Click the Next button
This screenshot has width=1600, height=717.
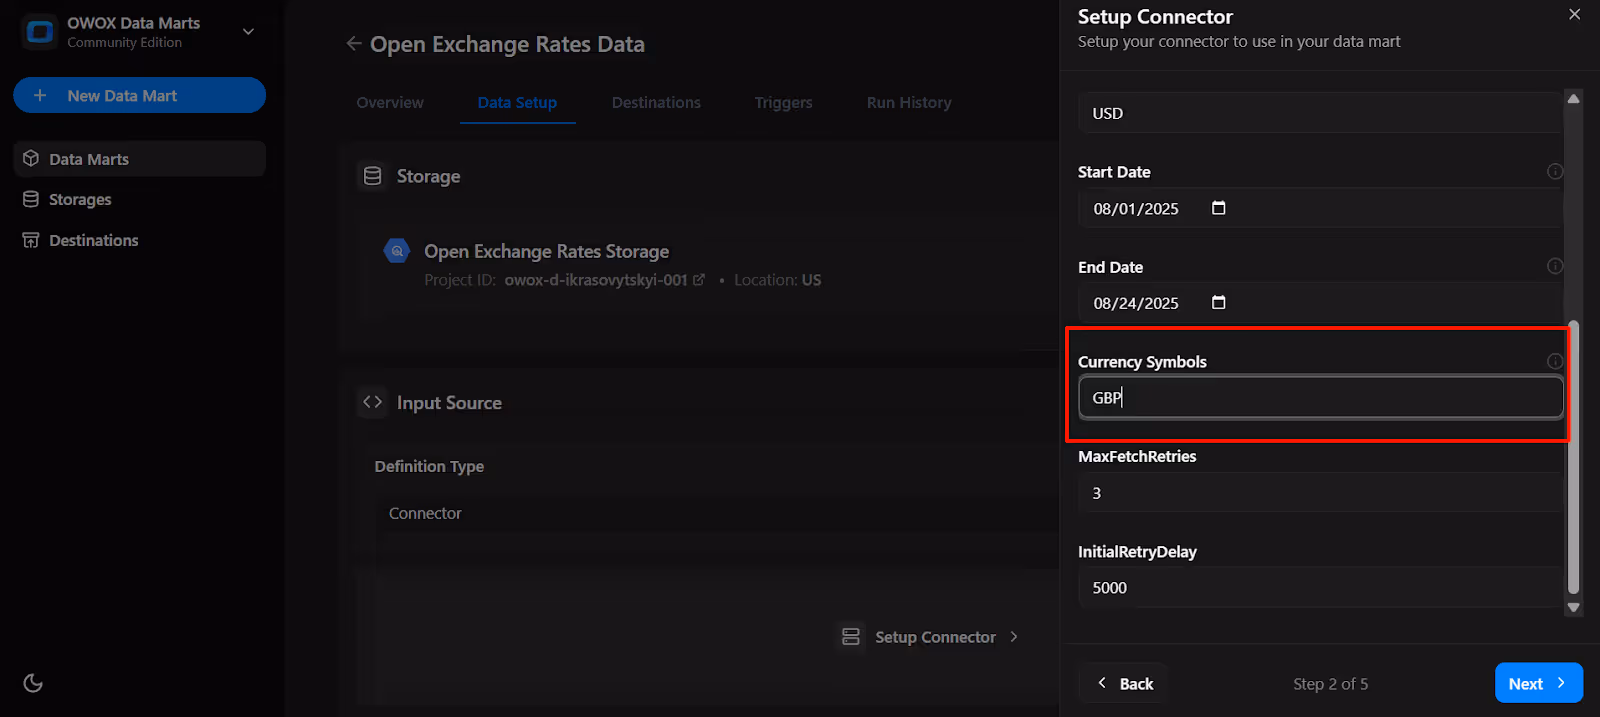coord(1538,683)
